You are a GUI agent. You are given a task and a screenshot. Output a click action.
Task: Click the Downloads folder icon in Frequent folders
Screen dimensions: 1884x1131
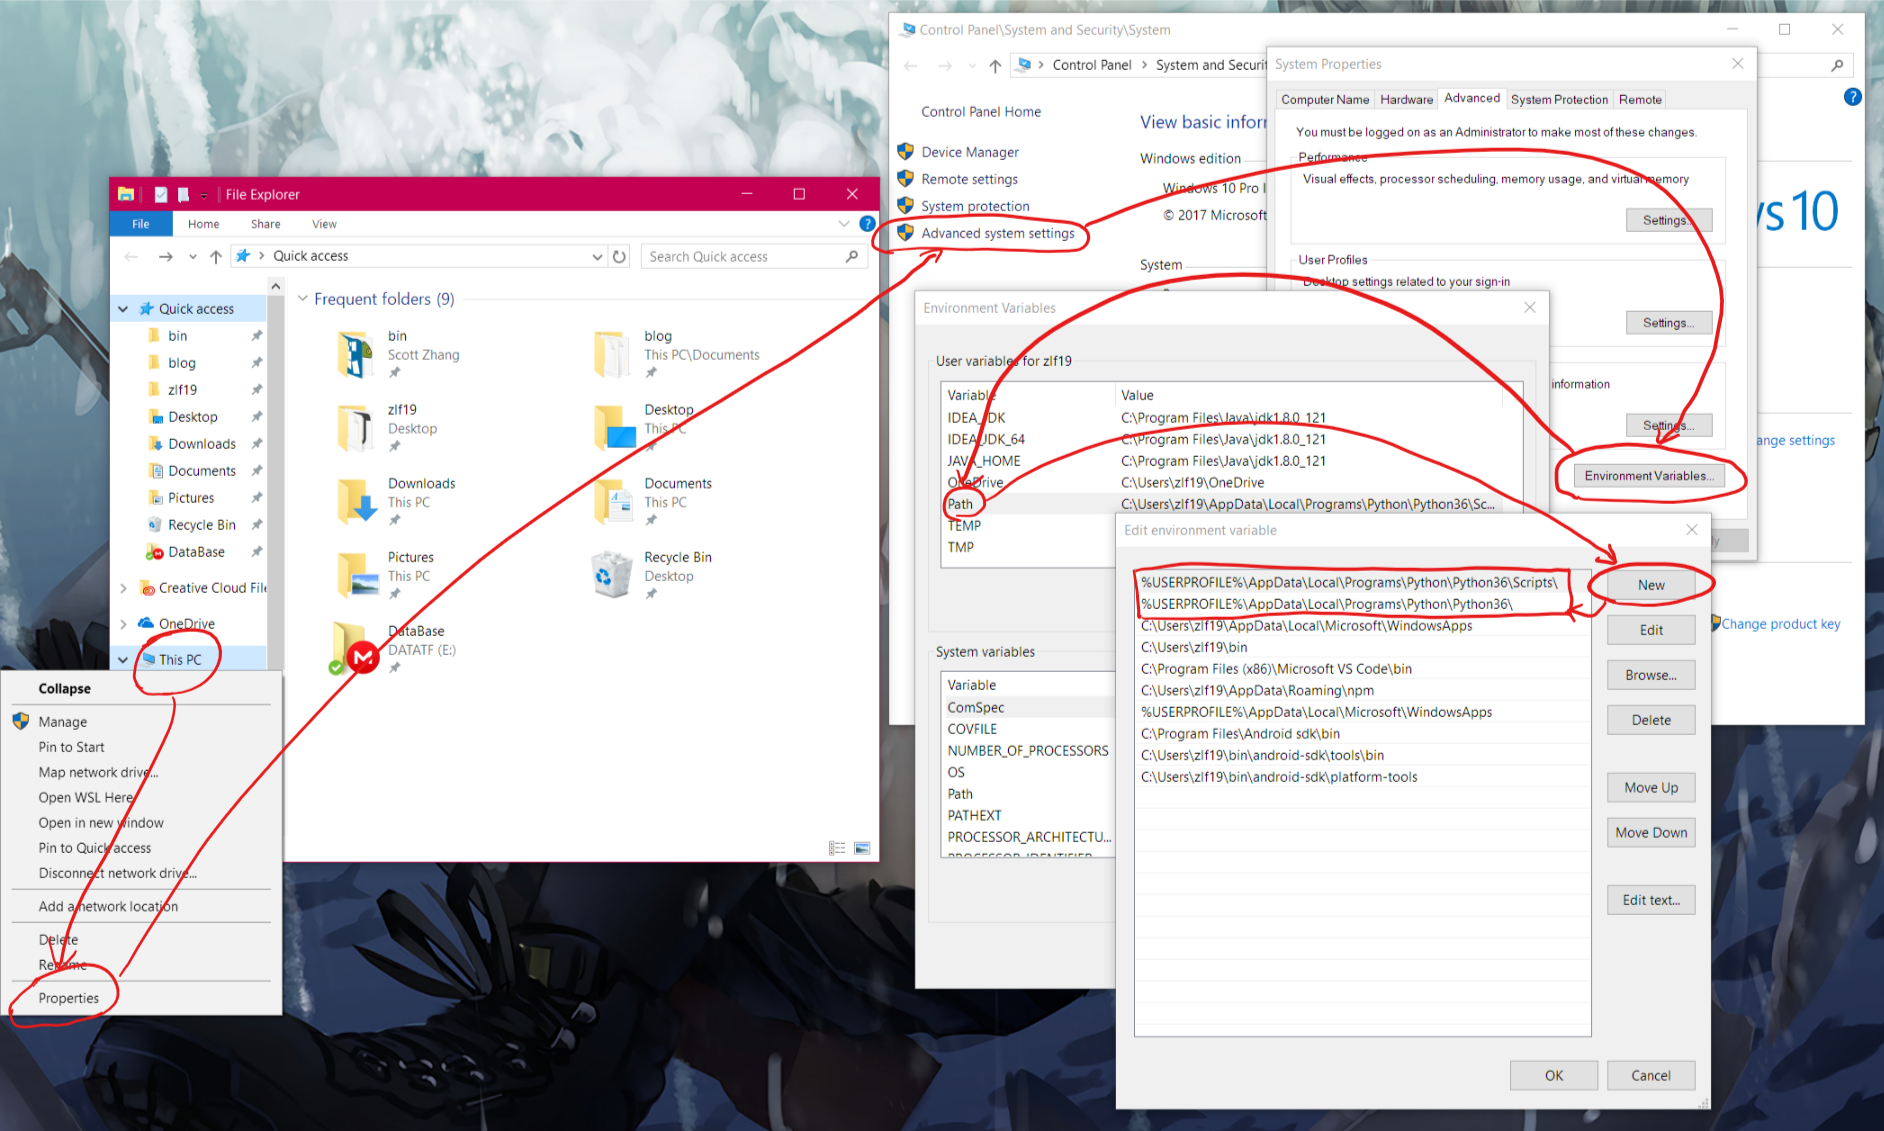(x=356, y=500)
